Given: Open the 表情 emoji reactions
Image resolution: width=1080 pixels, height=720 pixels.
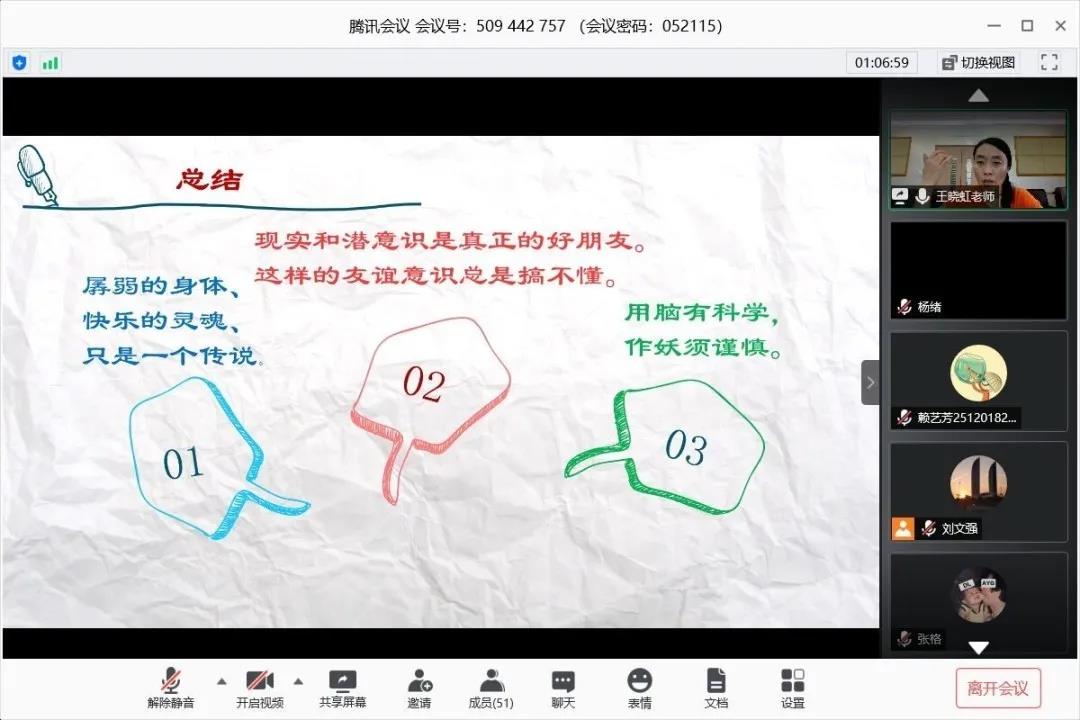Looking at the screenshot, I should tap(639, 688).
